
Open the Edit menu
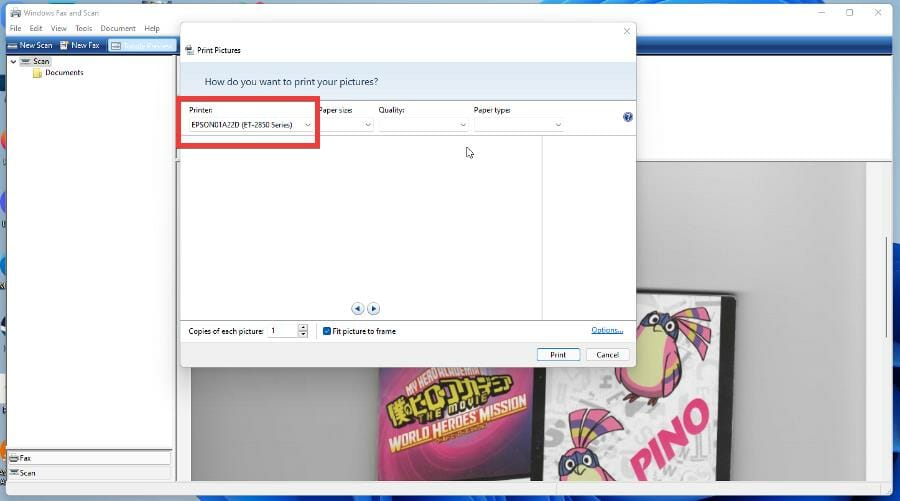36,28
